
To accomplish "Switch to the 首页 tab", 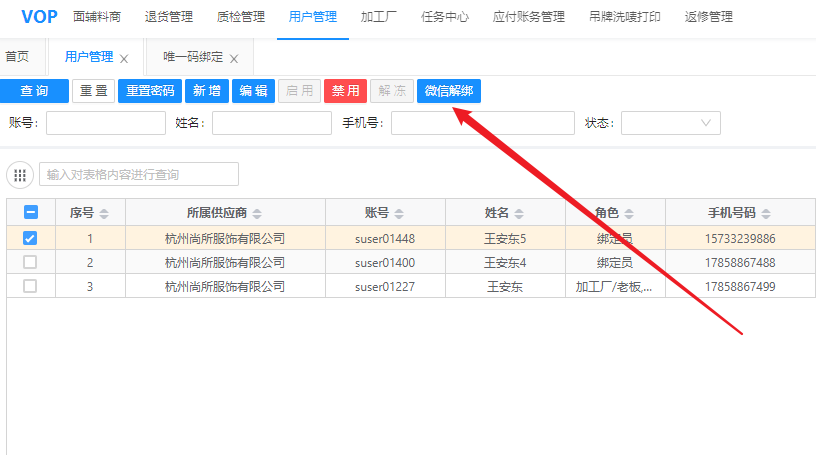I will pyautogui.click(x=17, y=58).
